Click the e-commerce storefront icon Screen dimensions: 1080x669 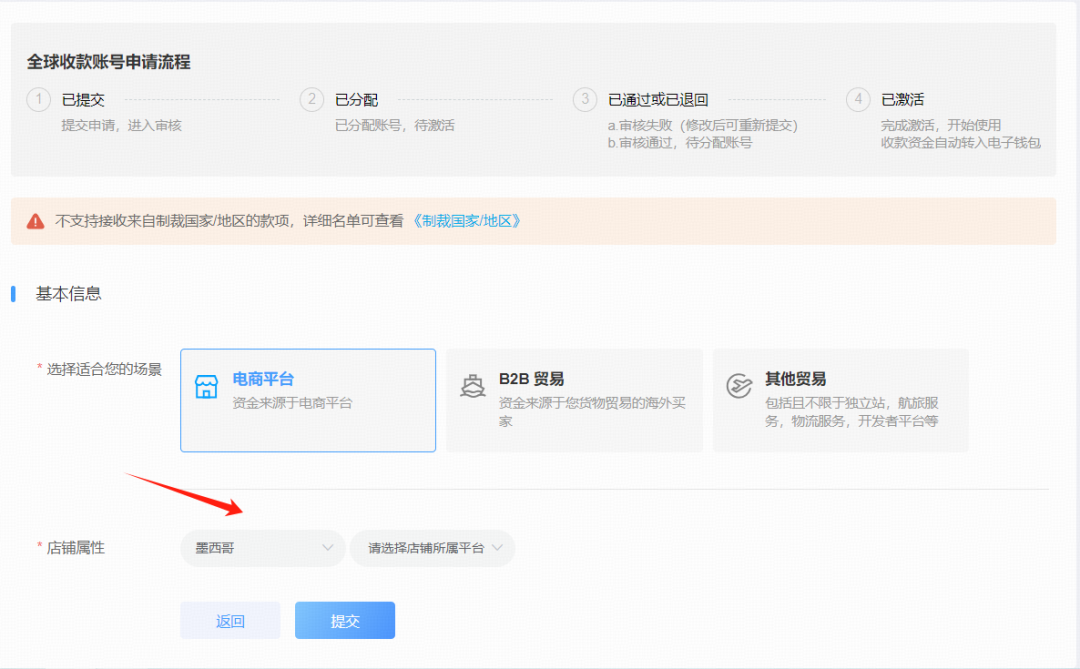pyautogui.click(x=206, y=388)
